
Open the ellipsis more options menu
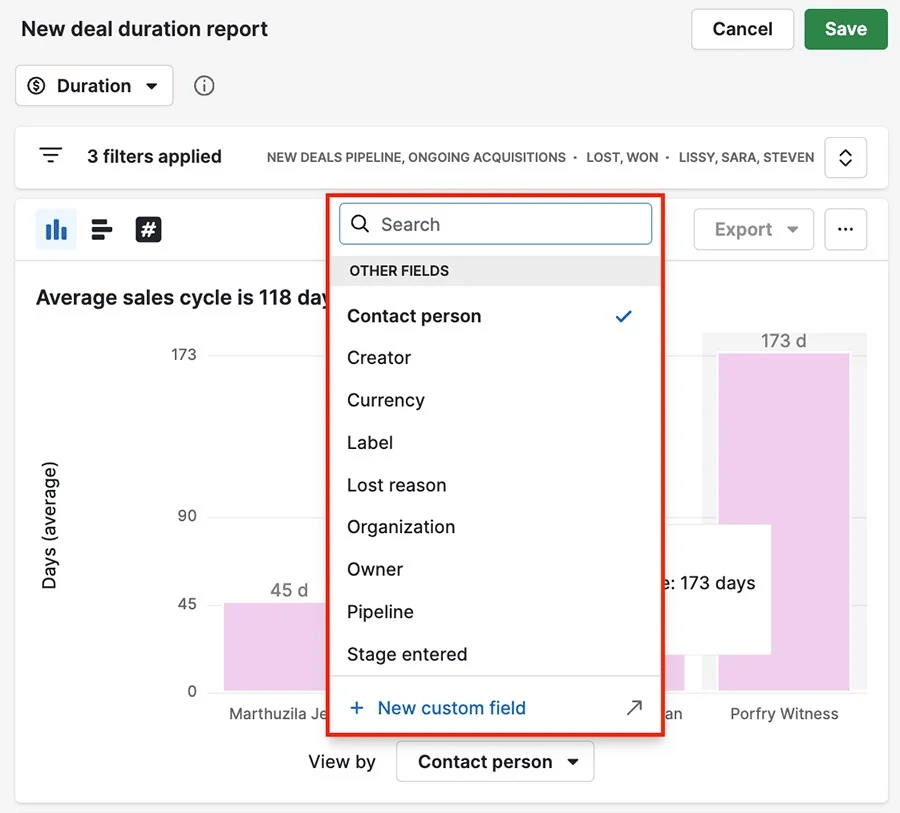pyautogui.click(x=845, y=229)
